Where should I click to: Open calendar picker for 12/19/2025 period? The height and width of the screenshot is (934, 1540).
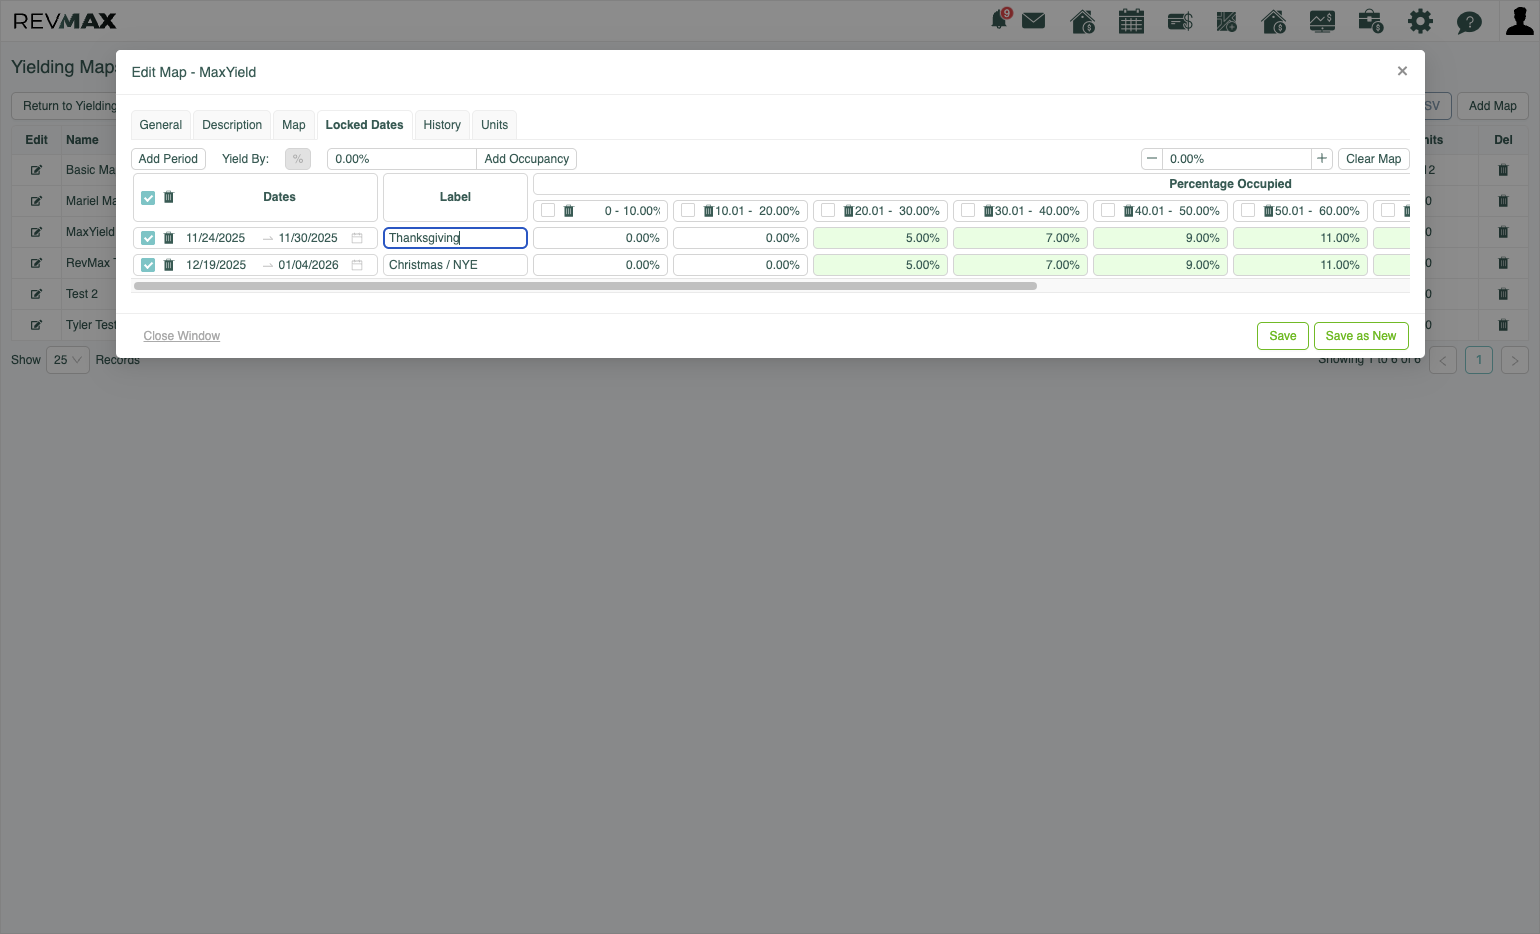pyautogui.click(x=357, y=265)
